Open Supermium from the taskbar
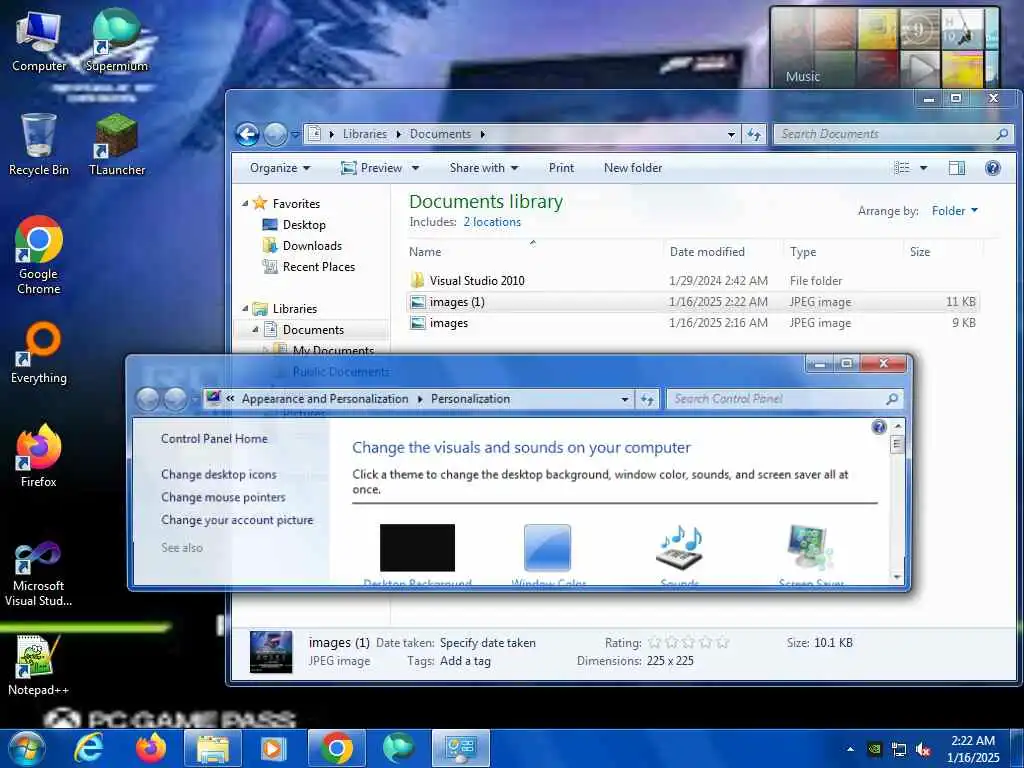Image resolution: width=1024 pixels, height=768 pixels. click(398, 748)
